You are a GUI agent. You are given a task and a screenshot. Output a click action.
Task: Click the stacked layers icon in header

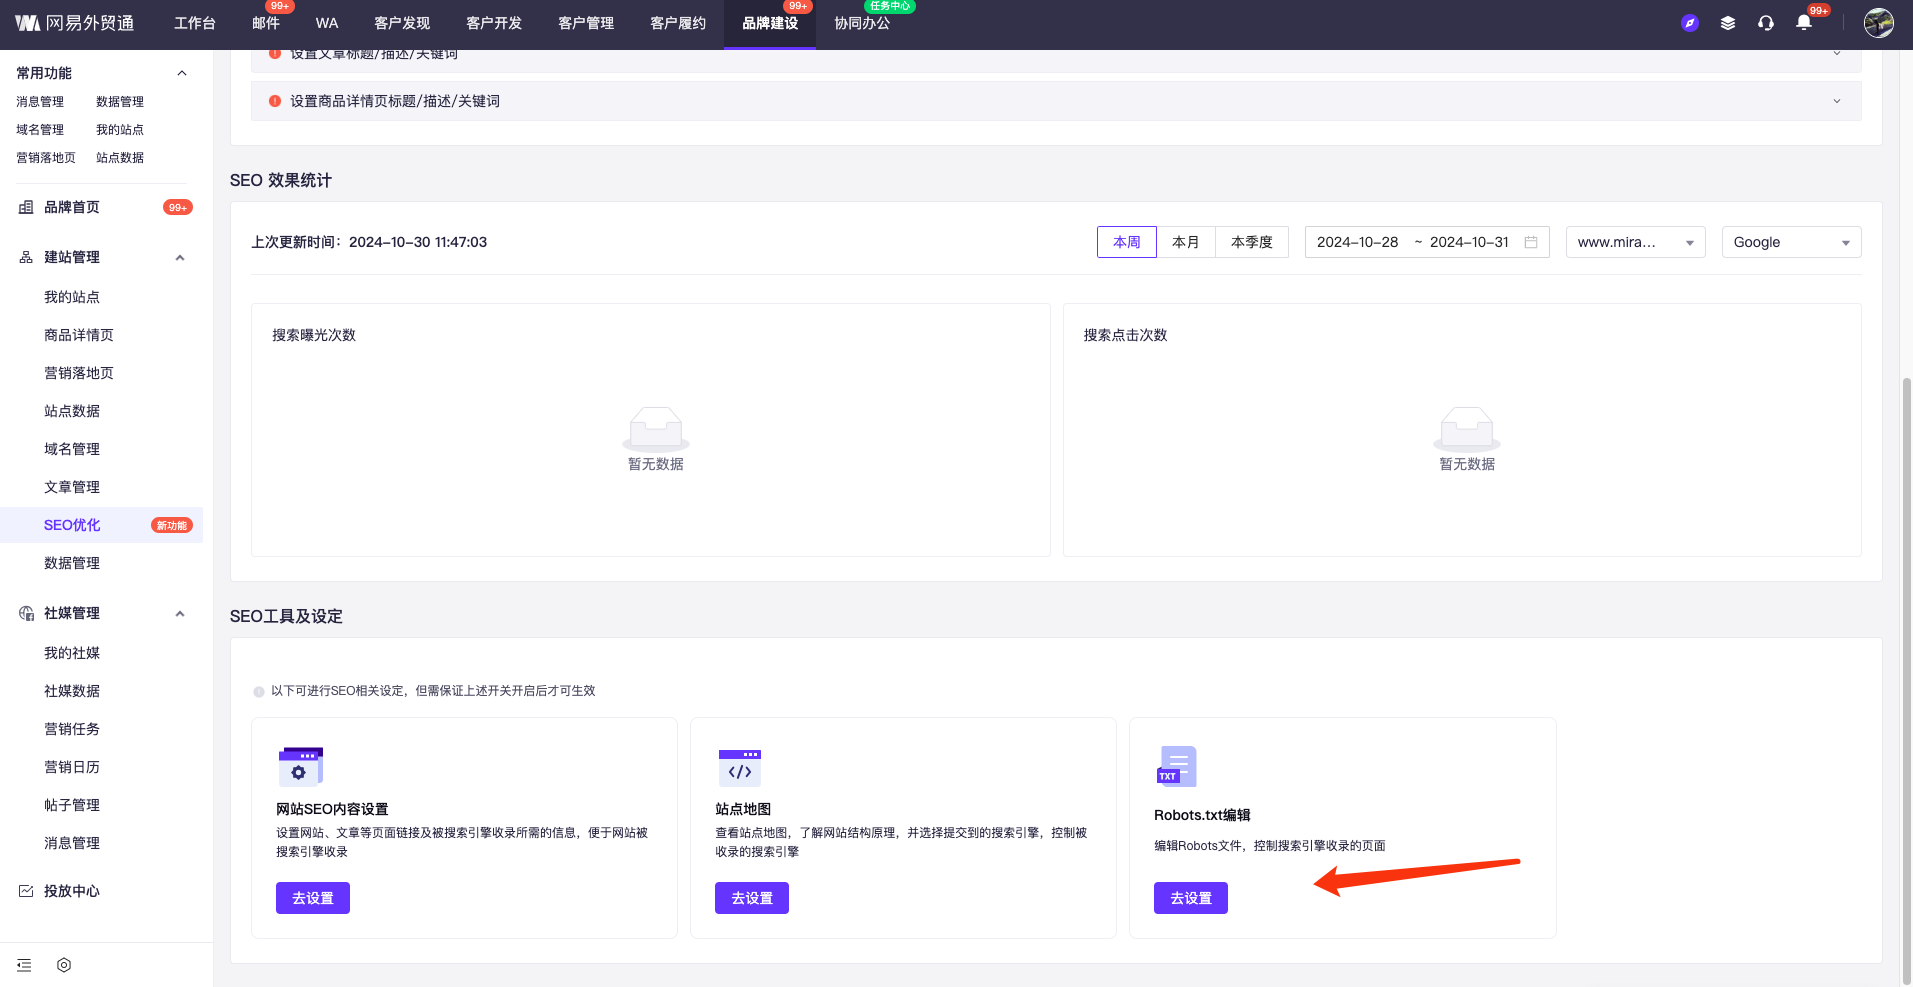coord(1728,23)
